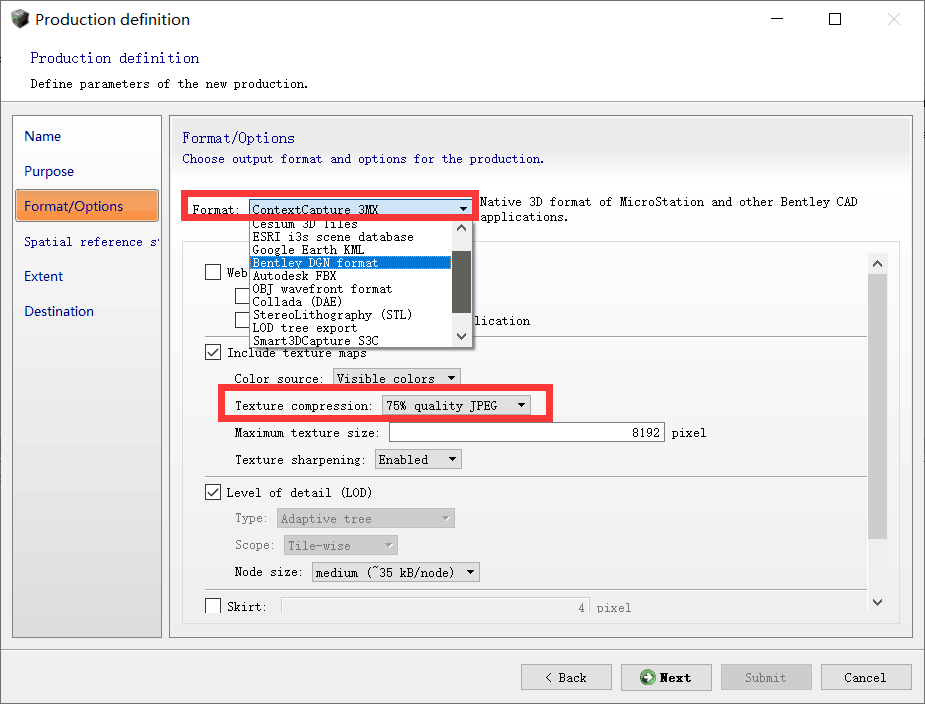
Task: Open the Color source dropdown
Action: click(x=396, y=378)
